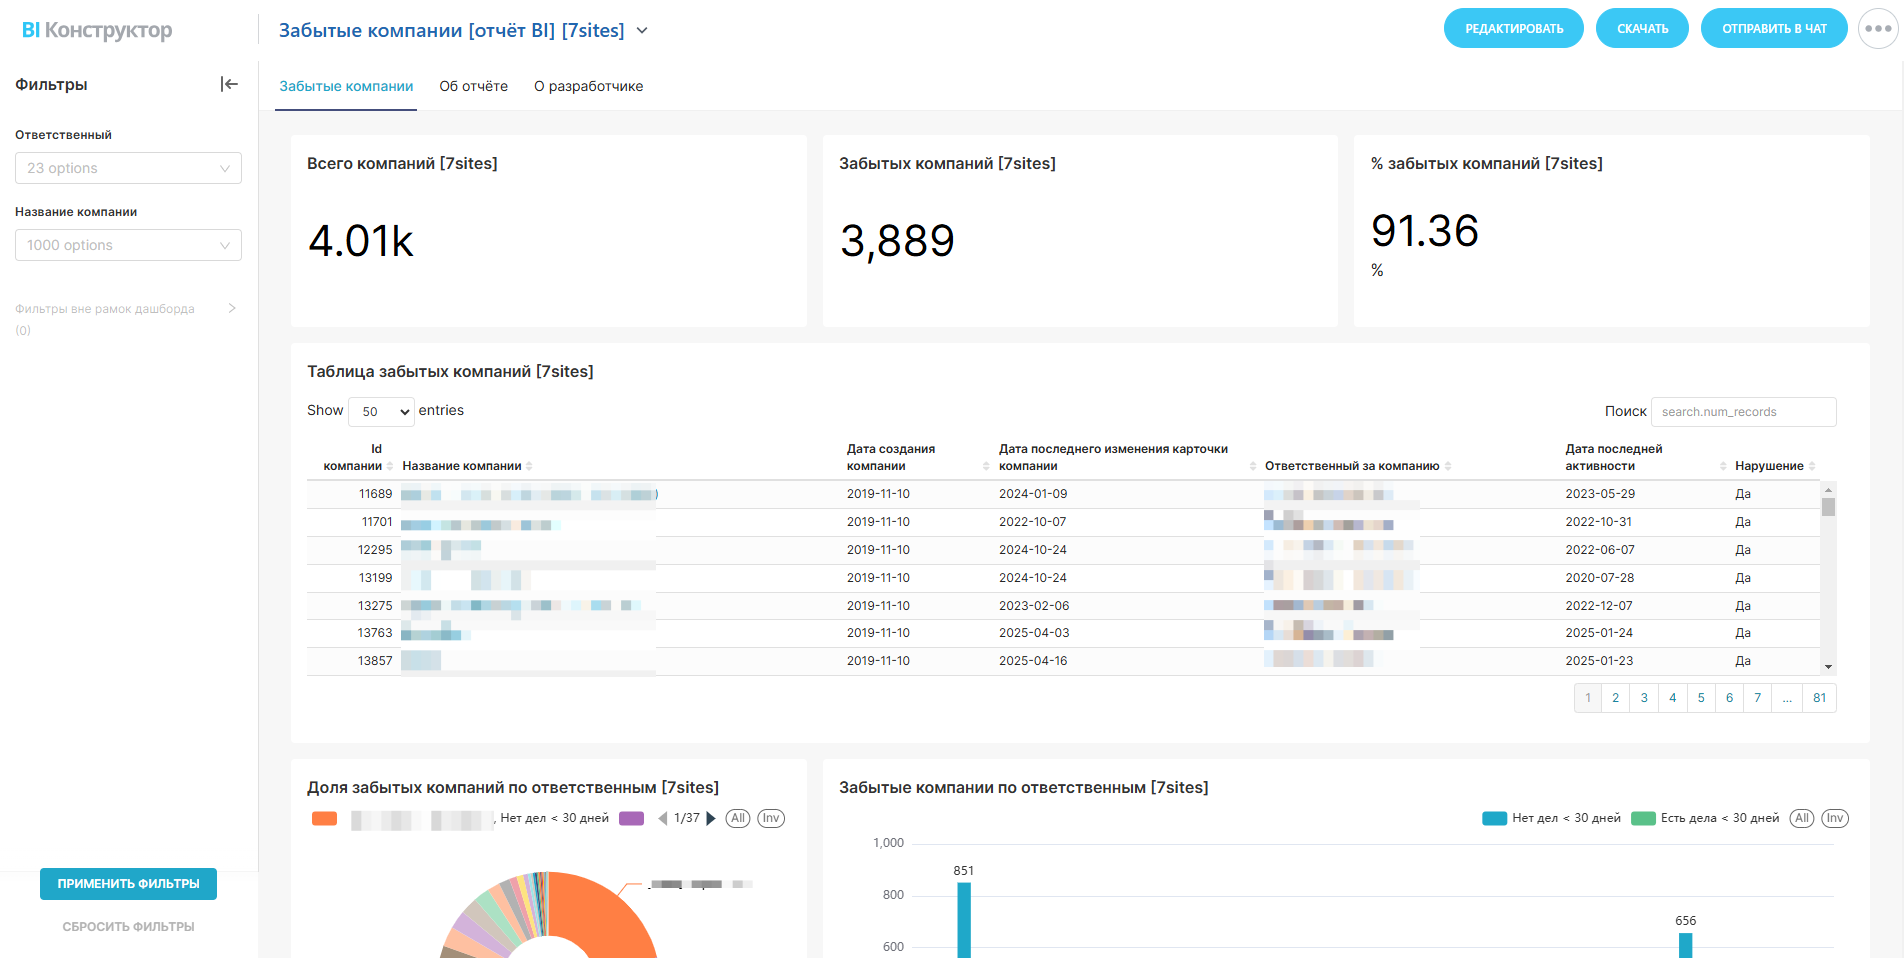
Task: Invert legend selection in bar chart
Action: 1834,819
